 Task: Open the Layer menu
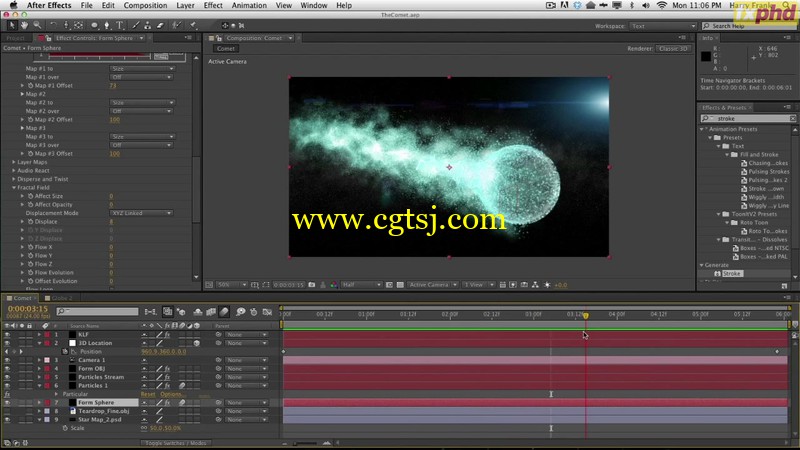pos(185,5)
